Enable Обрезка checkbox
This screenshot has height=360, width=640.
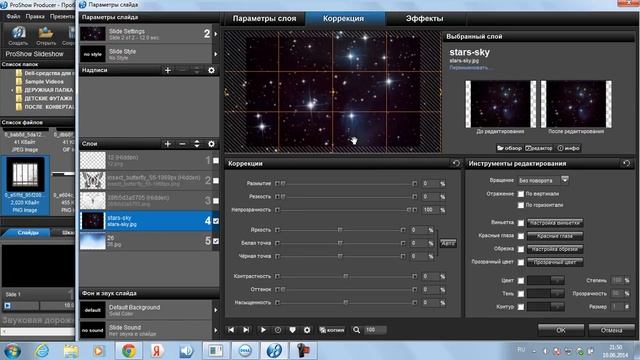[x=521, y=249]
